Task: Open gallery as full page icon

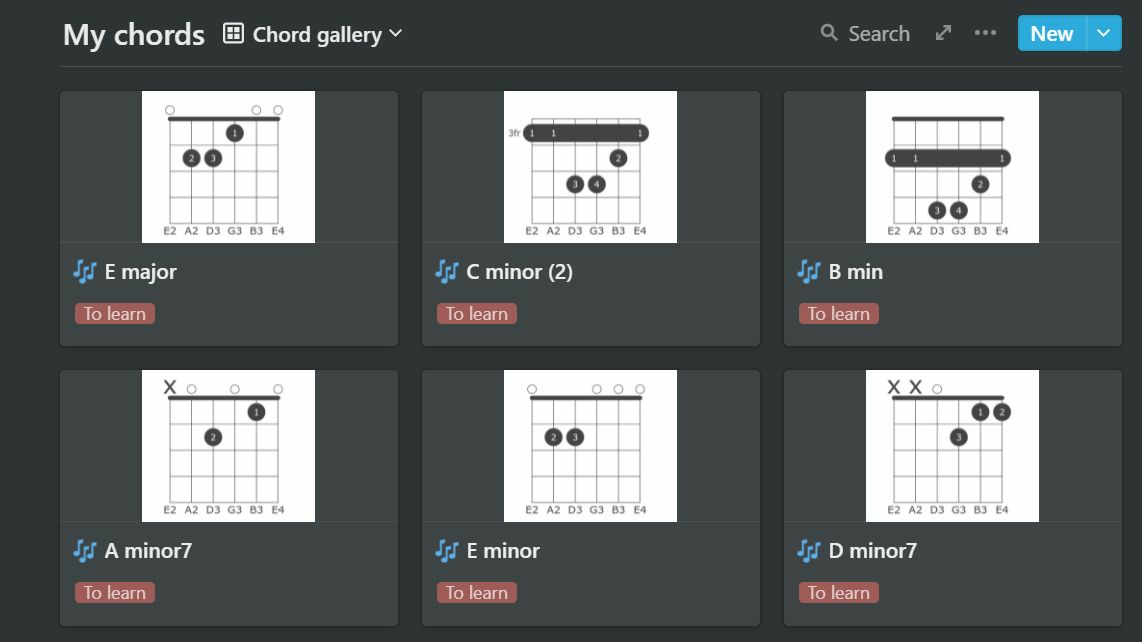Action: coord(943,33)
